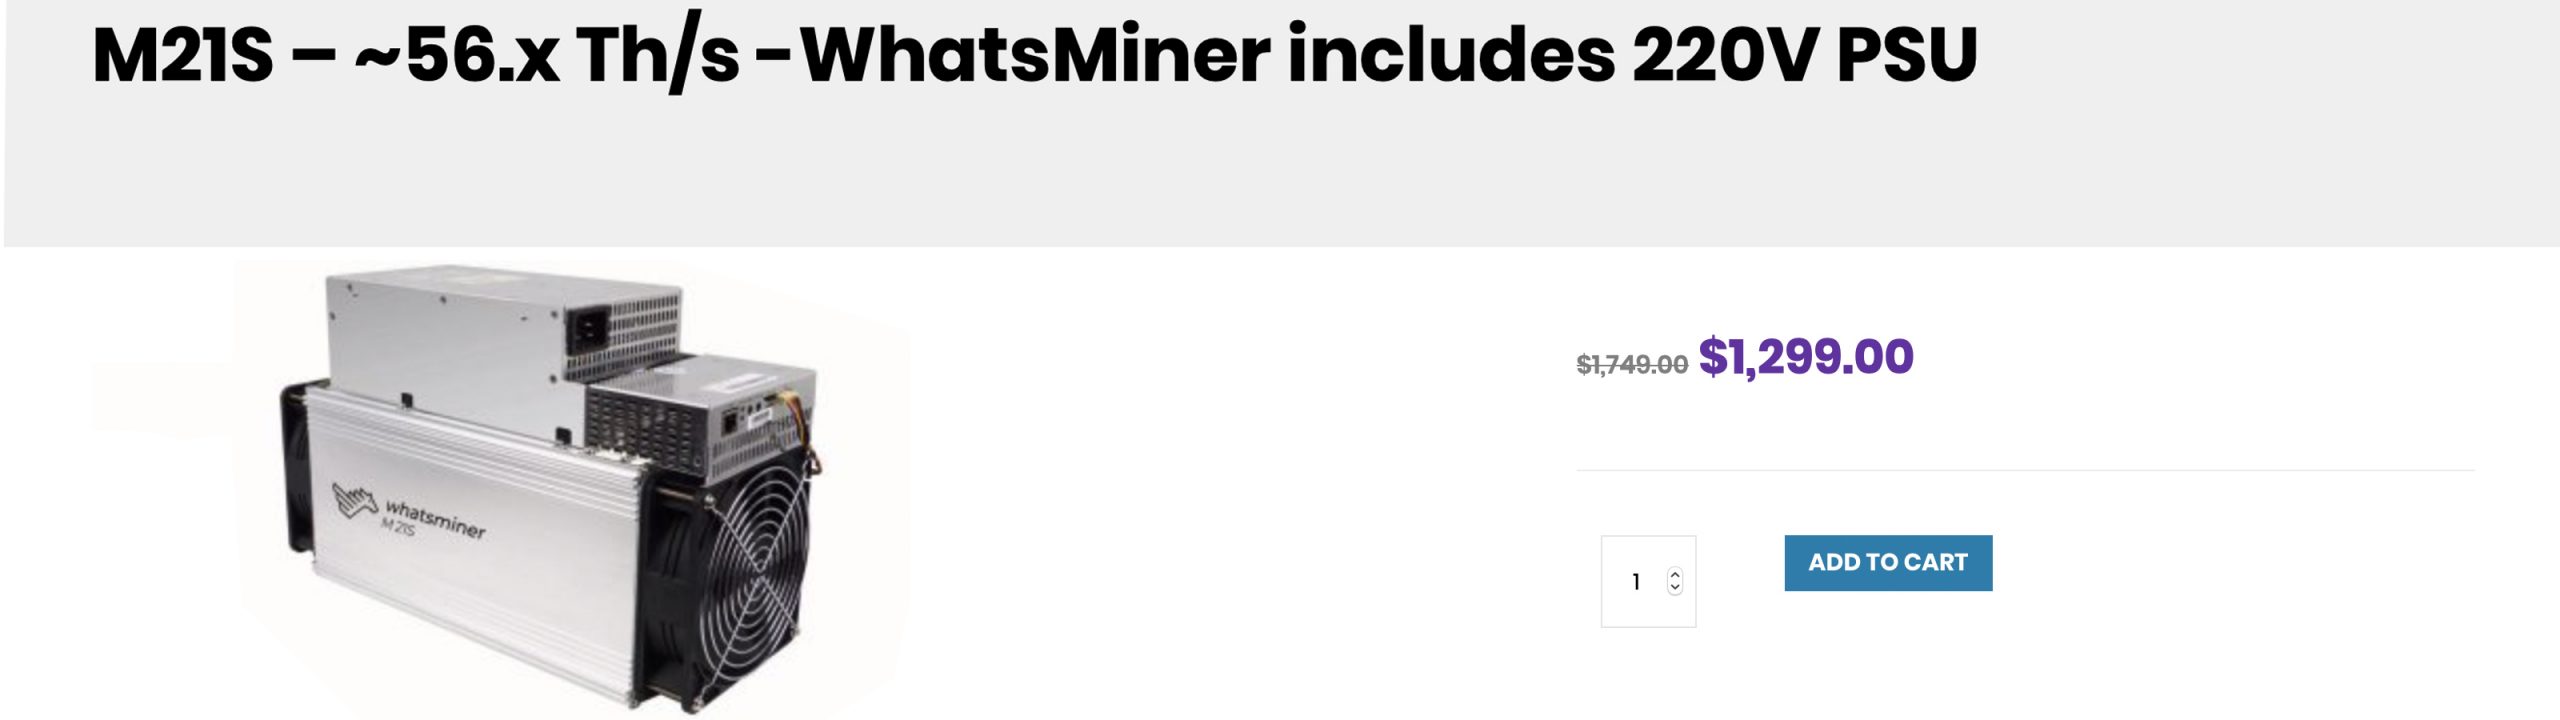The width and height of the screenshot is (2560, 720).
Task: Click the word "WhatsMiner" in the heading
Action: [1035, 55]
